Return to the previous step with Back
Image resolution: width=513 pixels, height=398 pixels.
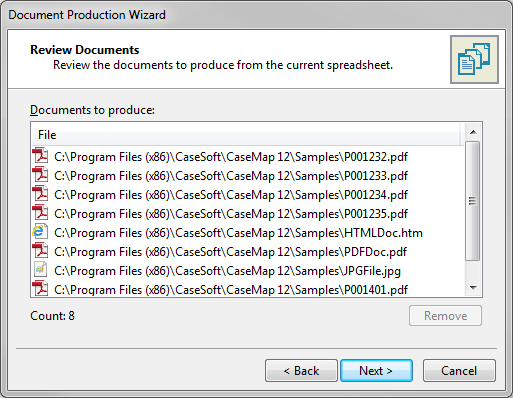coord(301,371)
